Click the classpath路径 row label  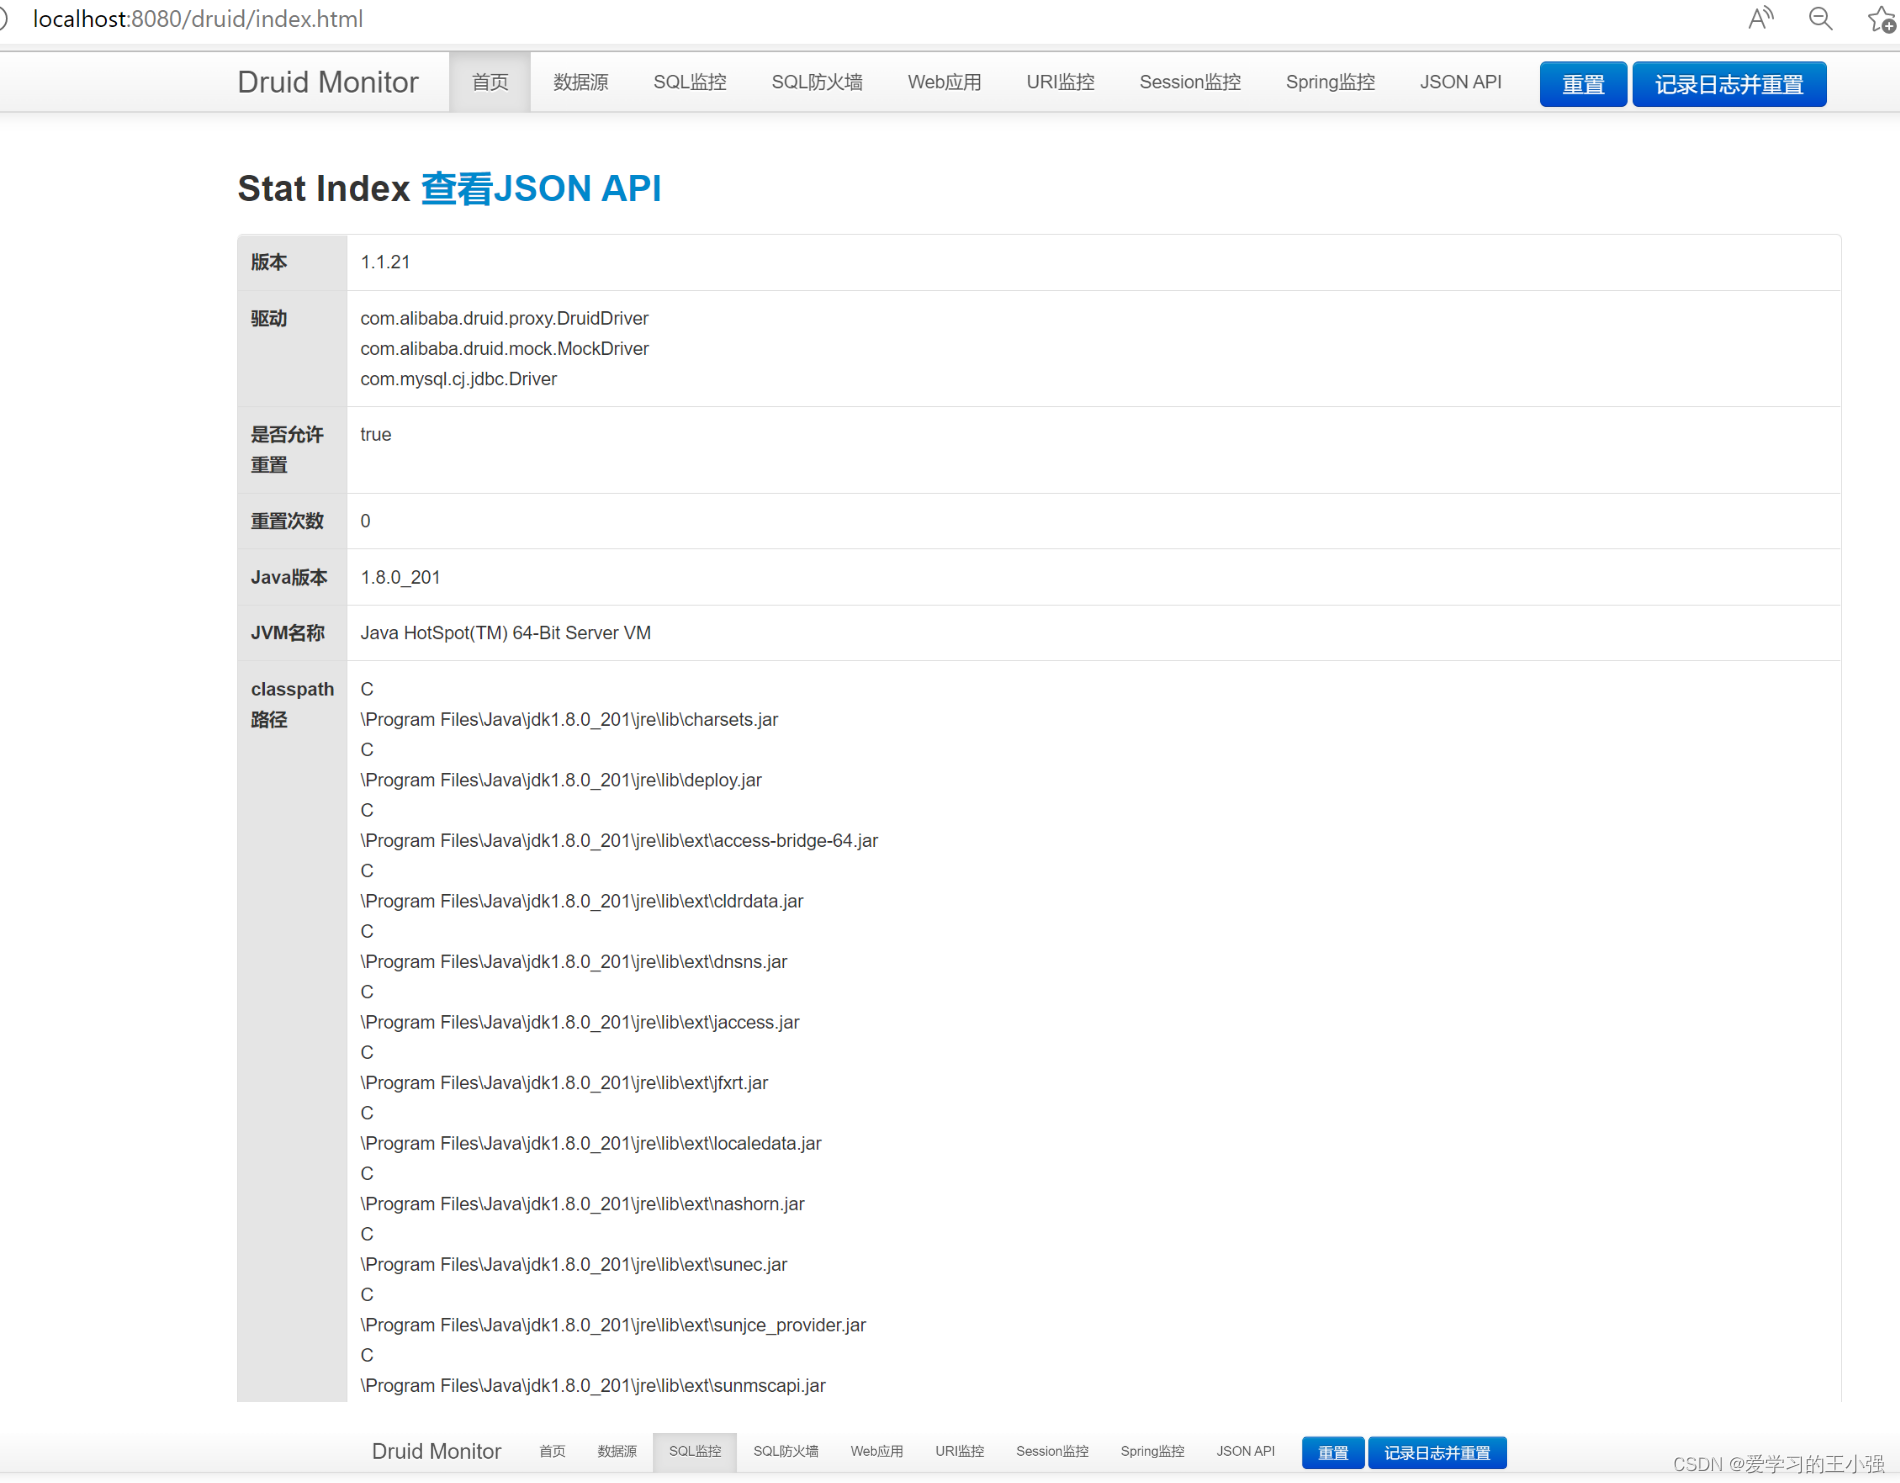(x=292, y=704)
